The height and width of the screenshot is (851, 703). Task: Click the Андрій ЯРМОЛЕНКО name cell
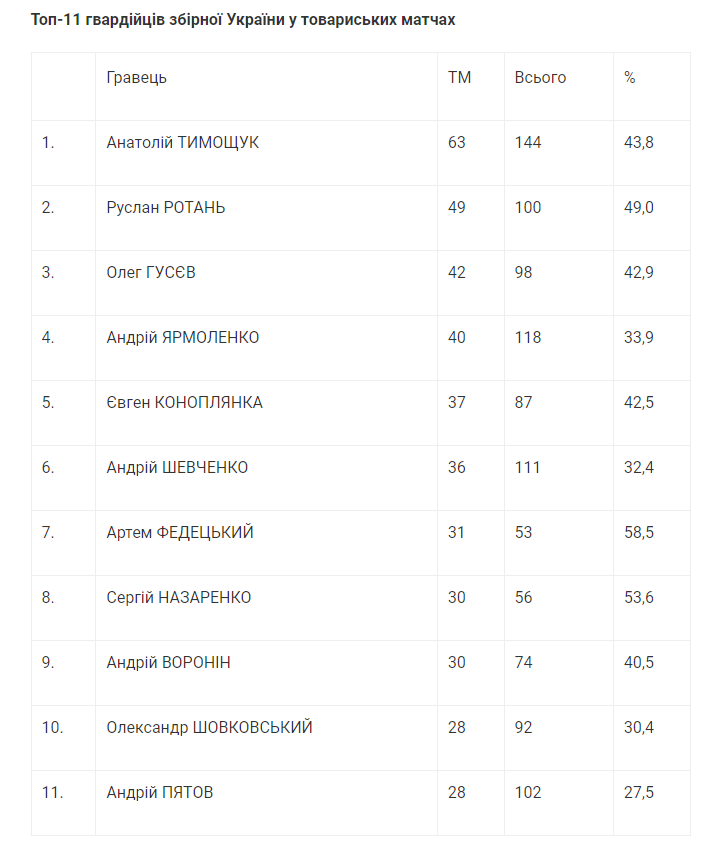pos(183,338)
